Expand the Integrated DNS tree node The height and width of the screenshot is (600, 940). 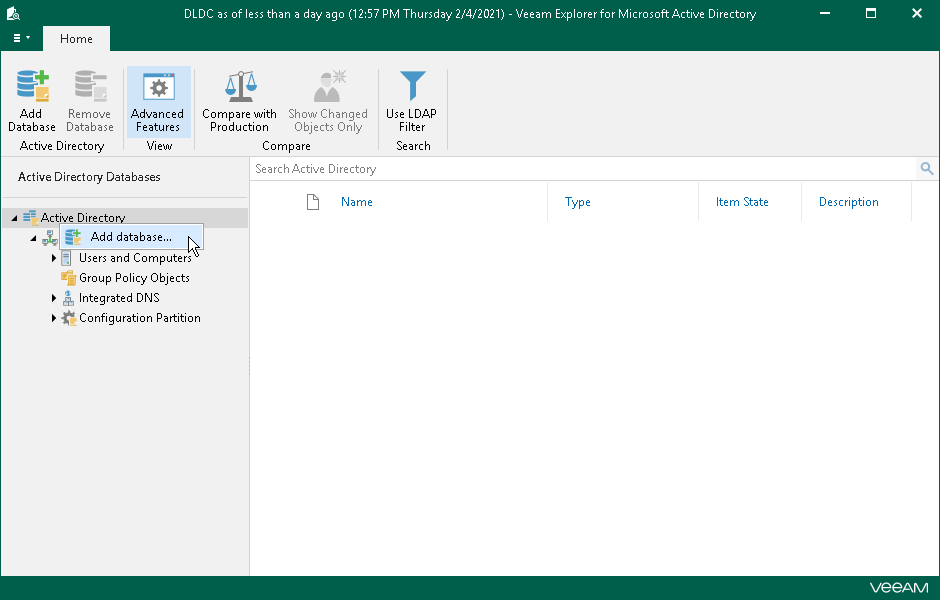point(54,298)
